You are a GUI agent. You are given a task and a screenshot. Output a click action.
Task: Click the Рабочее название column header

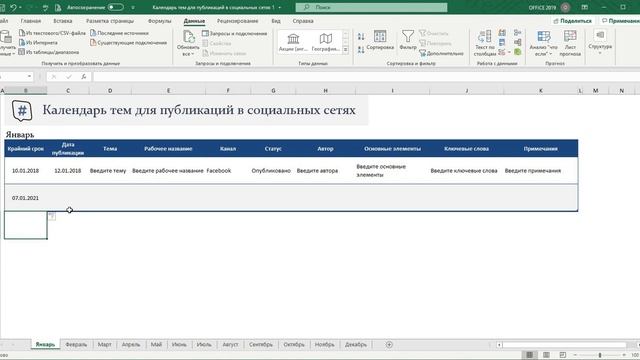[x=168, y=149]
